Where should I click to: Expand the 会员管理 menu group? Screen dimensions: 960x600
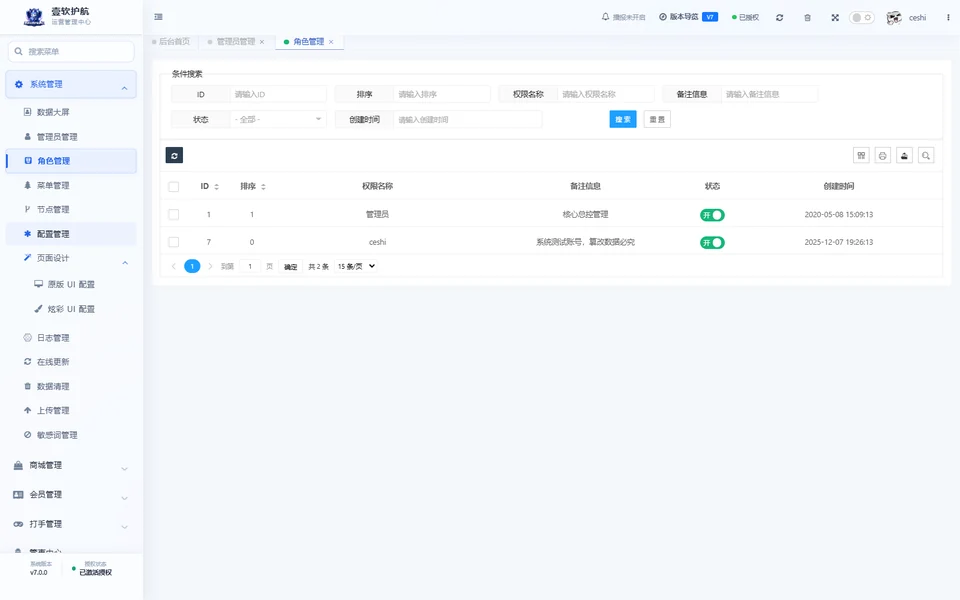71,495
